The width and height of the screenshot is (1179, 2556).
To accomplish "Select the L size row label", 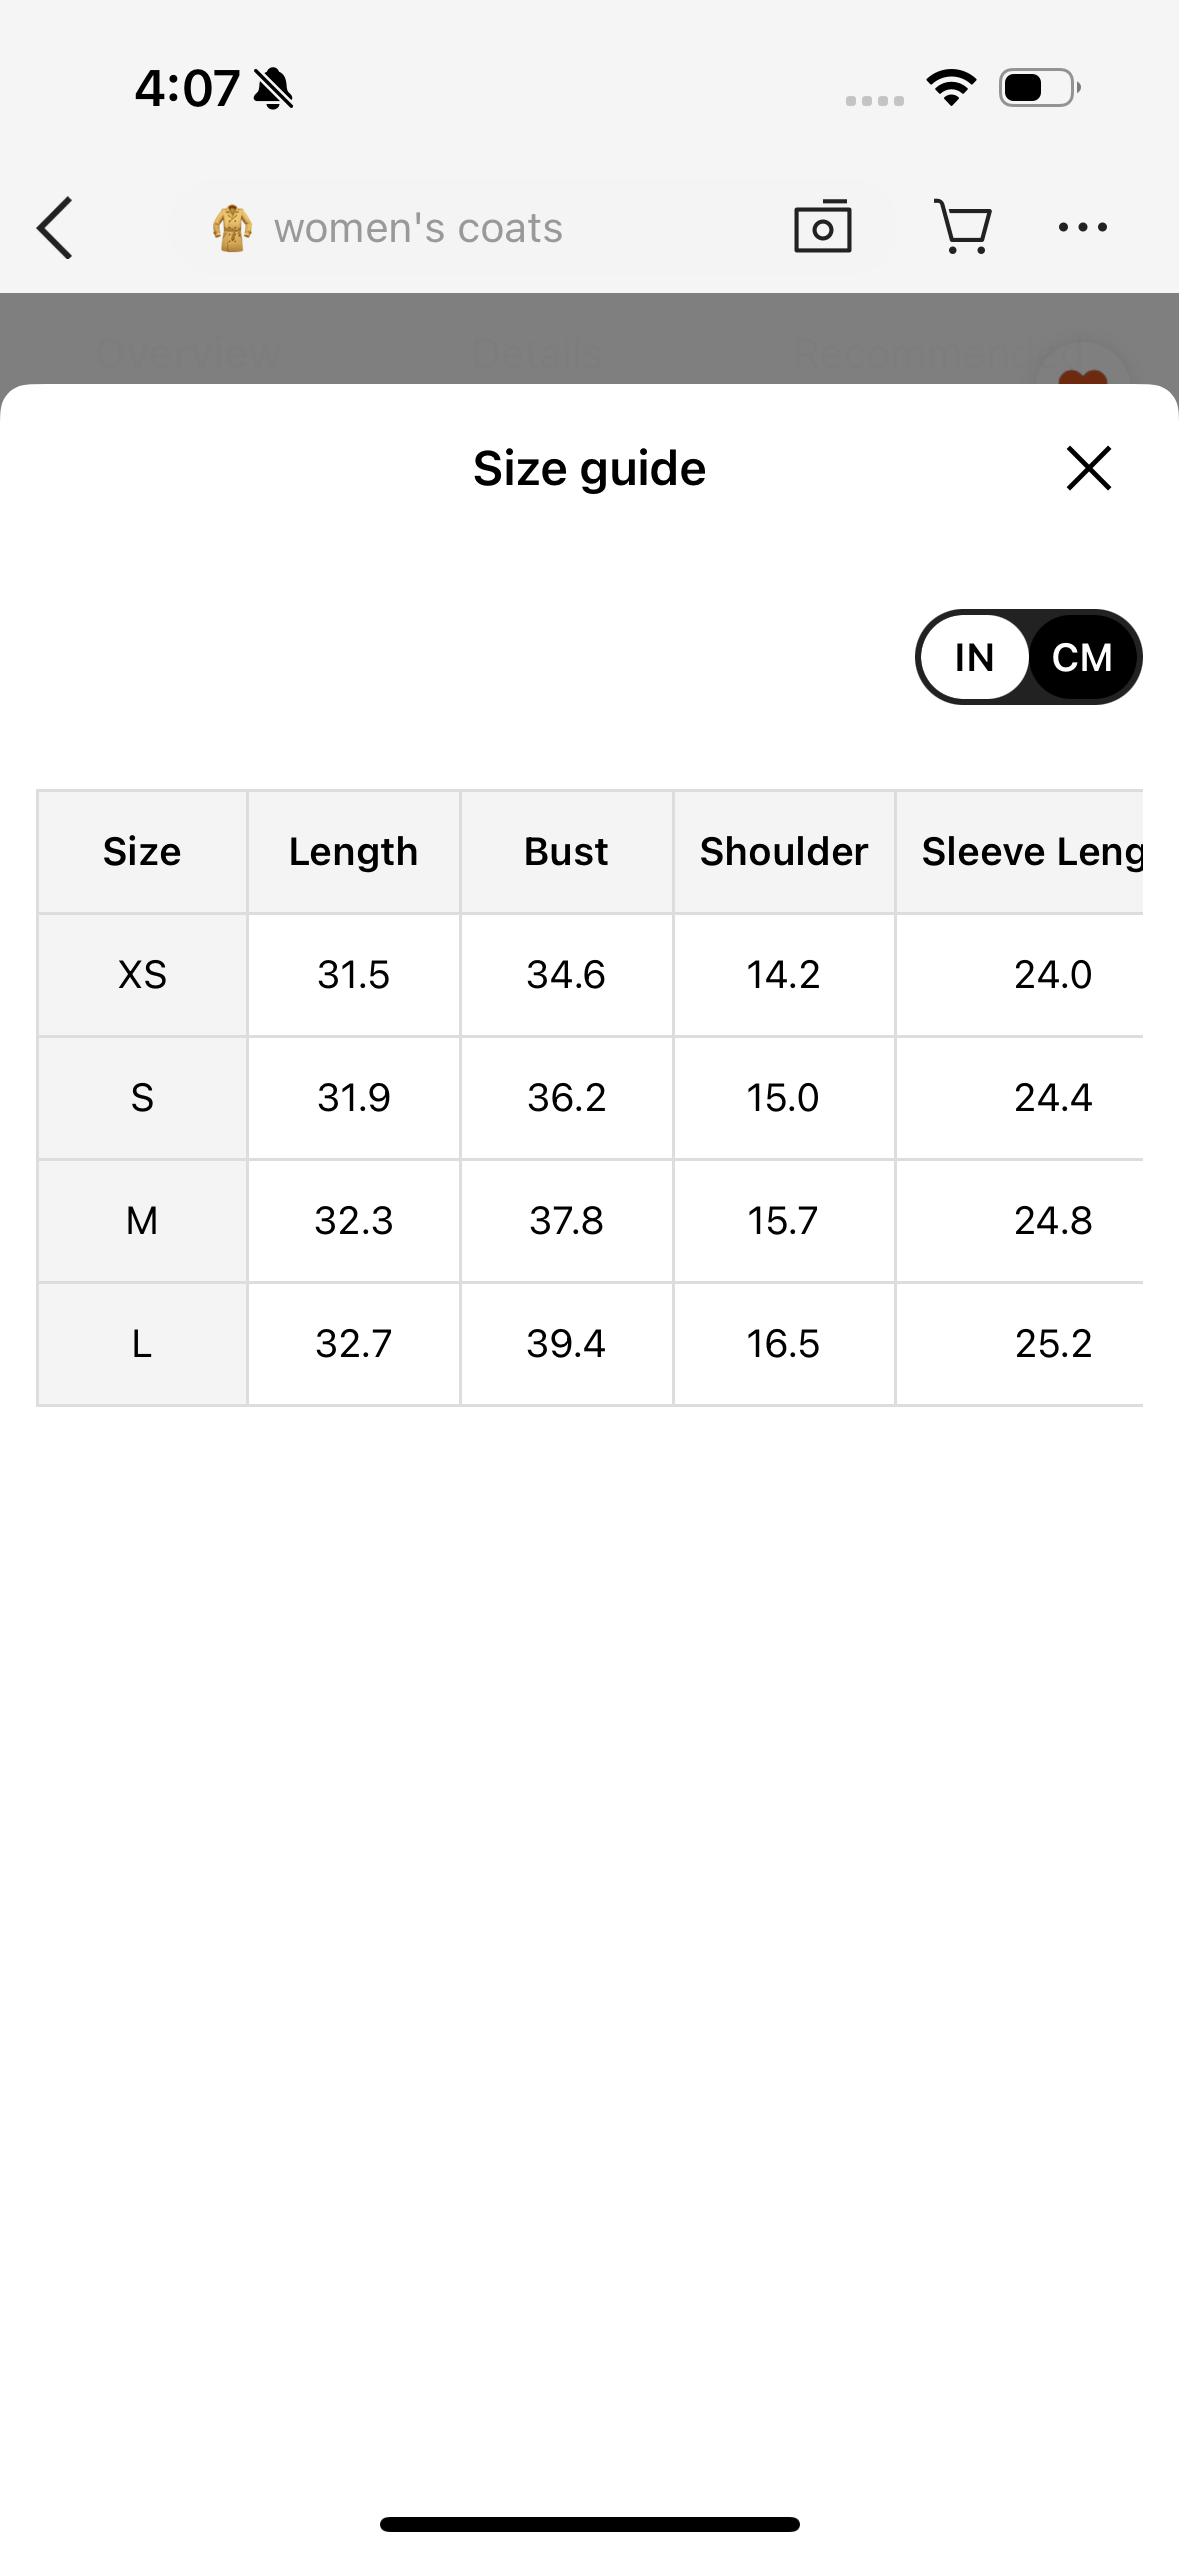I will (x=142, y=1343).
